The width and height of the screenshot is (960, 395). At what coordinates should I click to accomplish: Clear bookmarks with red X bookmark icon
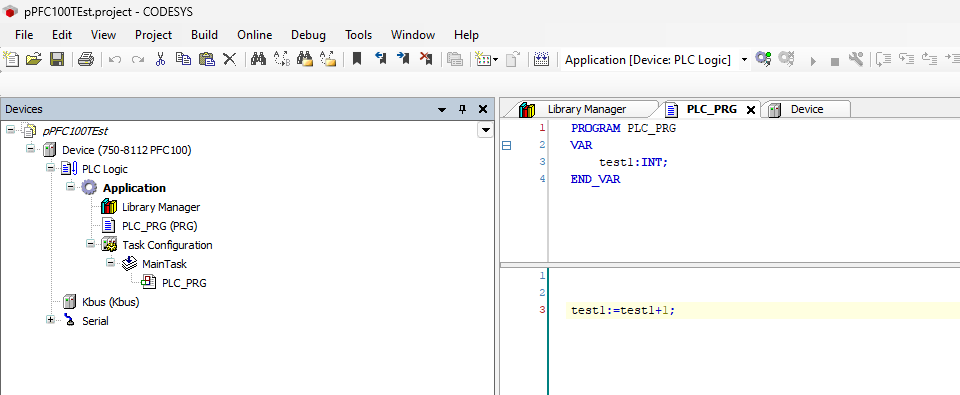click(x=426, y=59)
